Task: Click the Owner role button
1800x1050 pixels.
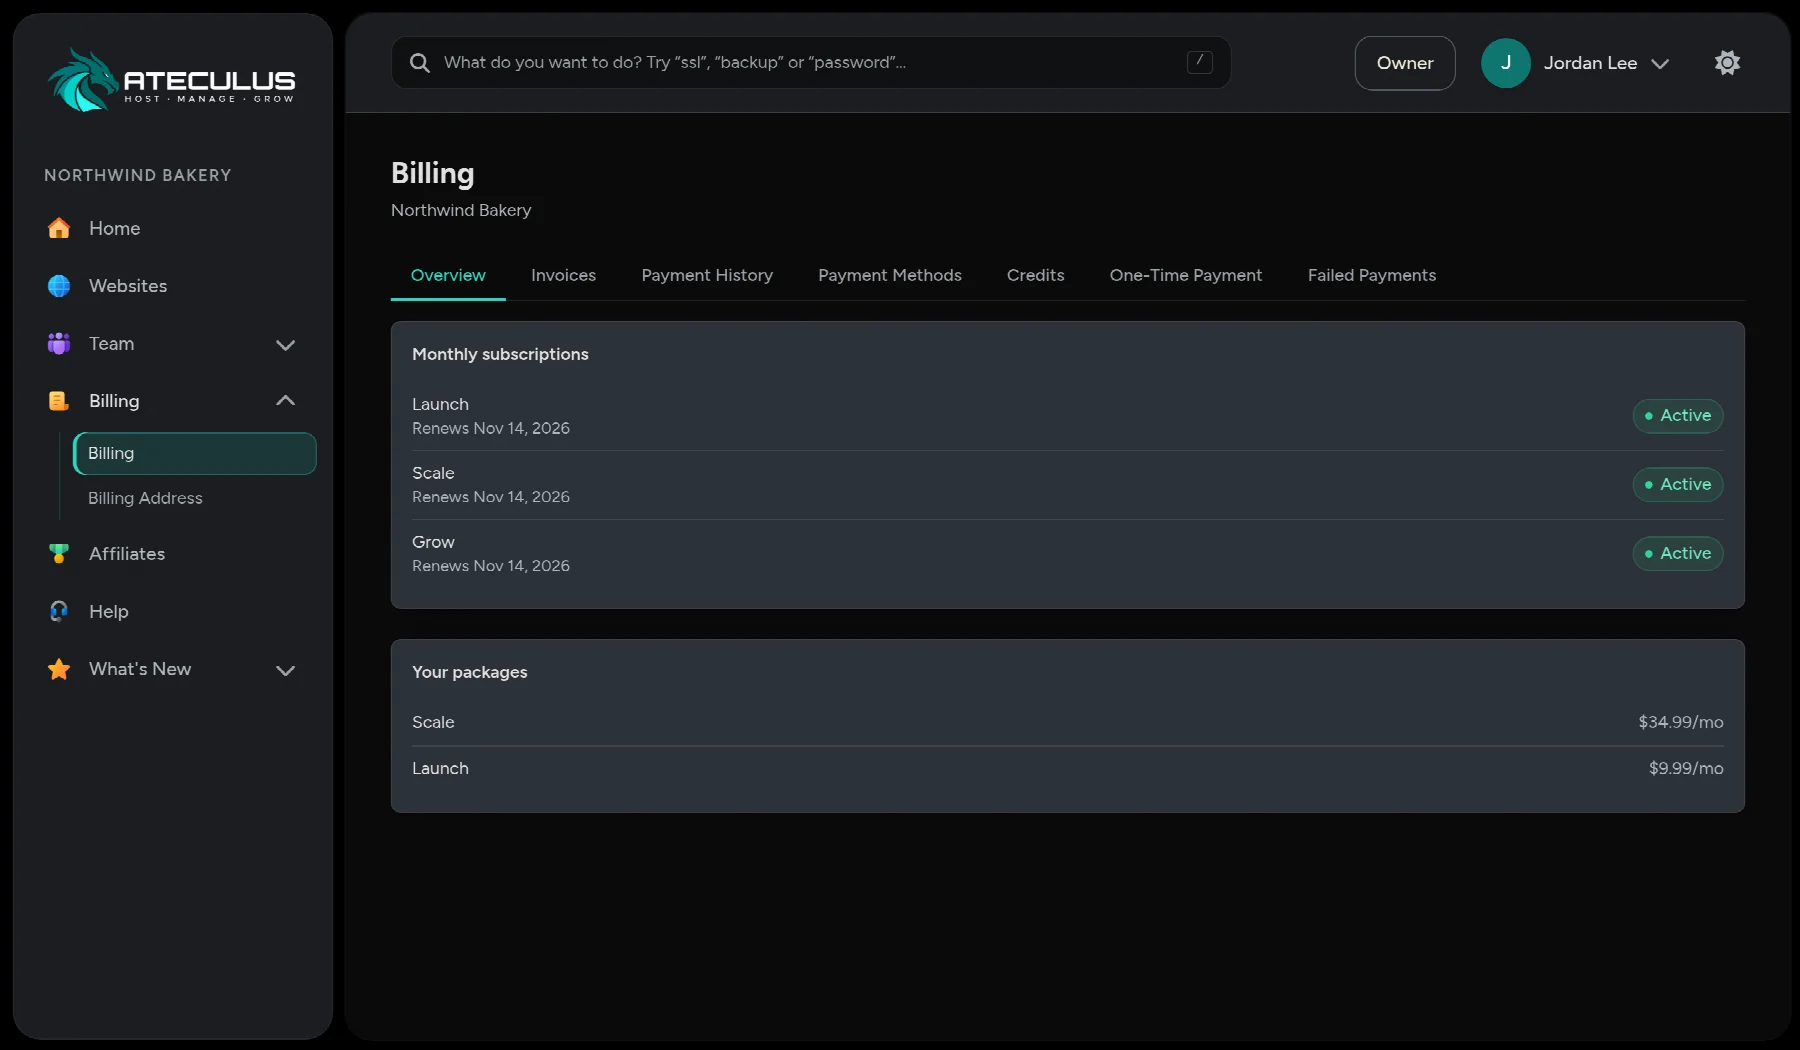Action: tap(1405, 63)
